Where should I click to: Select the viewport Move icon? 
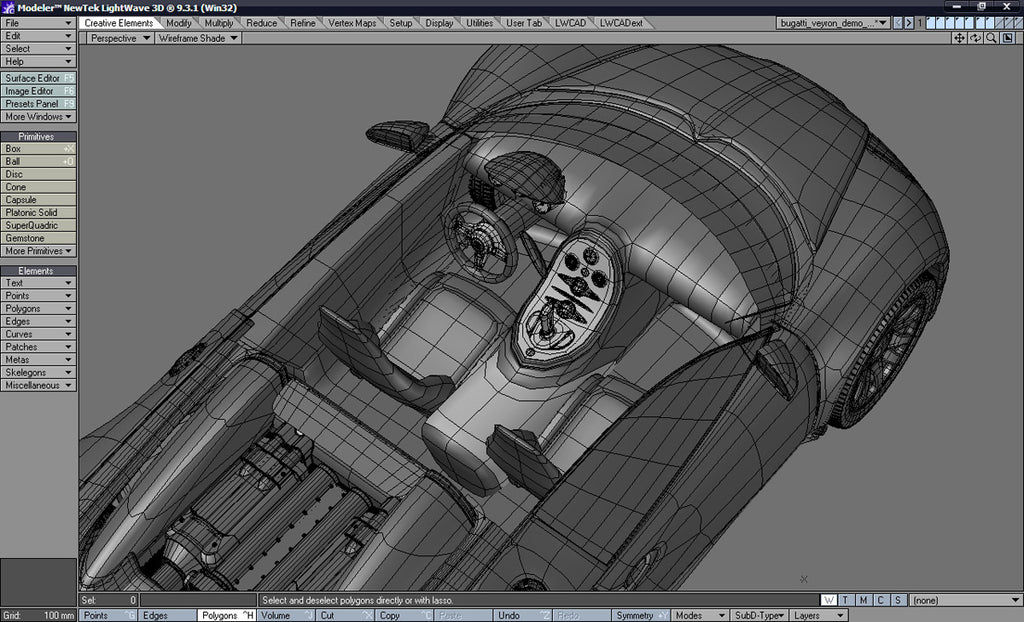959,37
